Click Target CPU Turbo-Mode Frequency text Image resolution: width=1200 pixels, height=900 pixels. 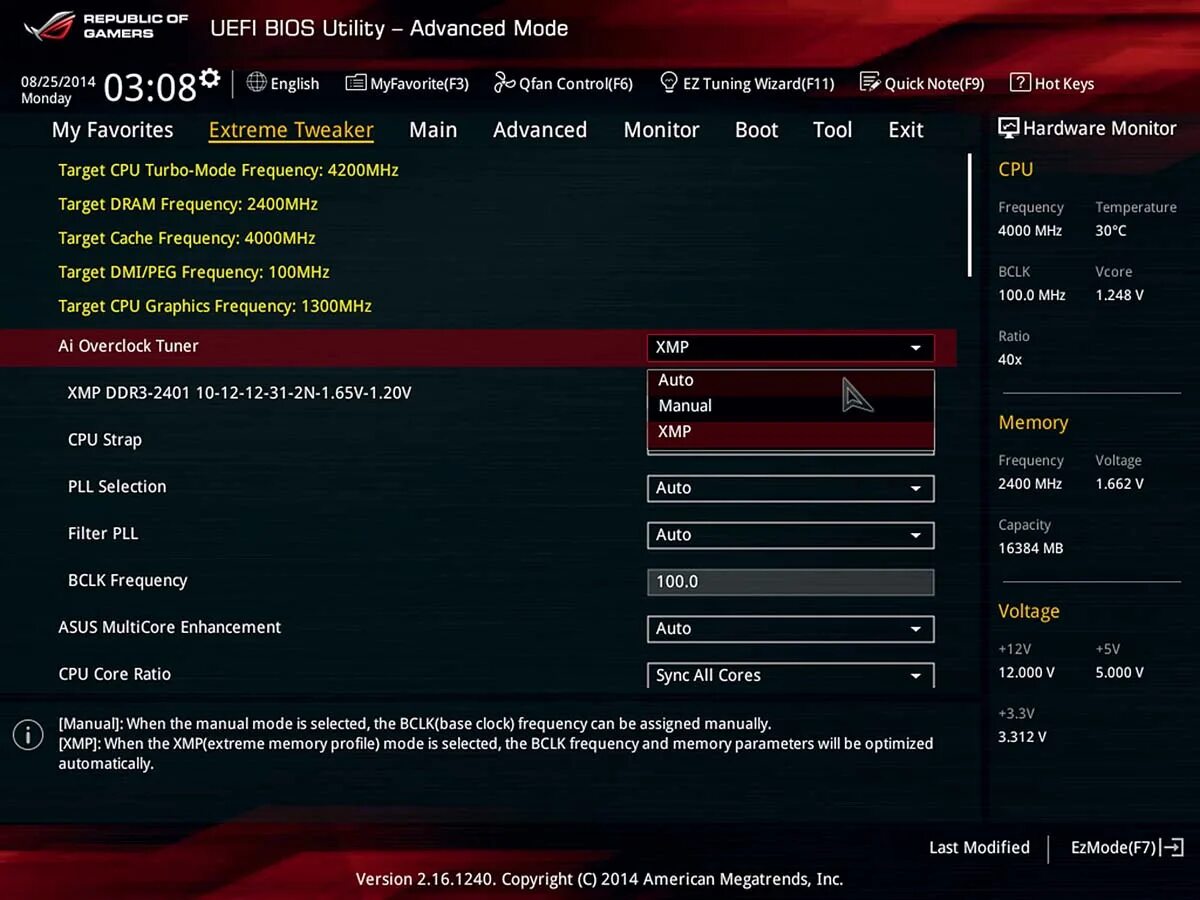pyautogui.click(x=228, y=170)
